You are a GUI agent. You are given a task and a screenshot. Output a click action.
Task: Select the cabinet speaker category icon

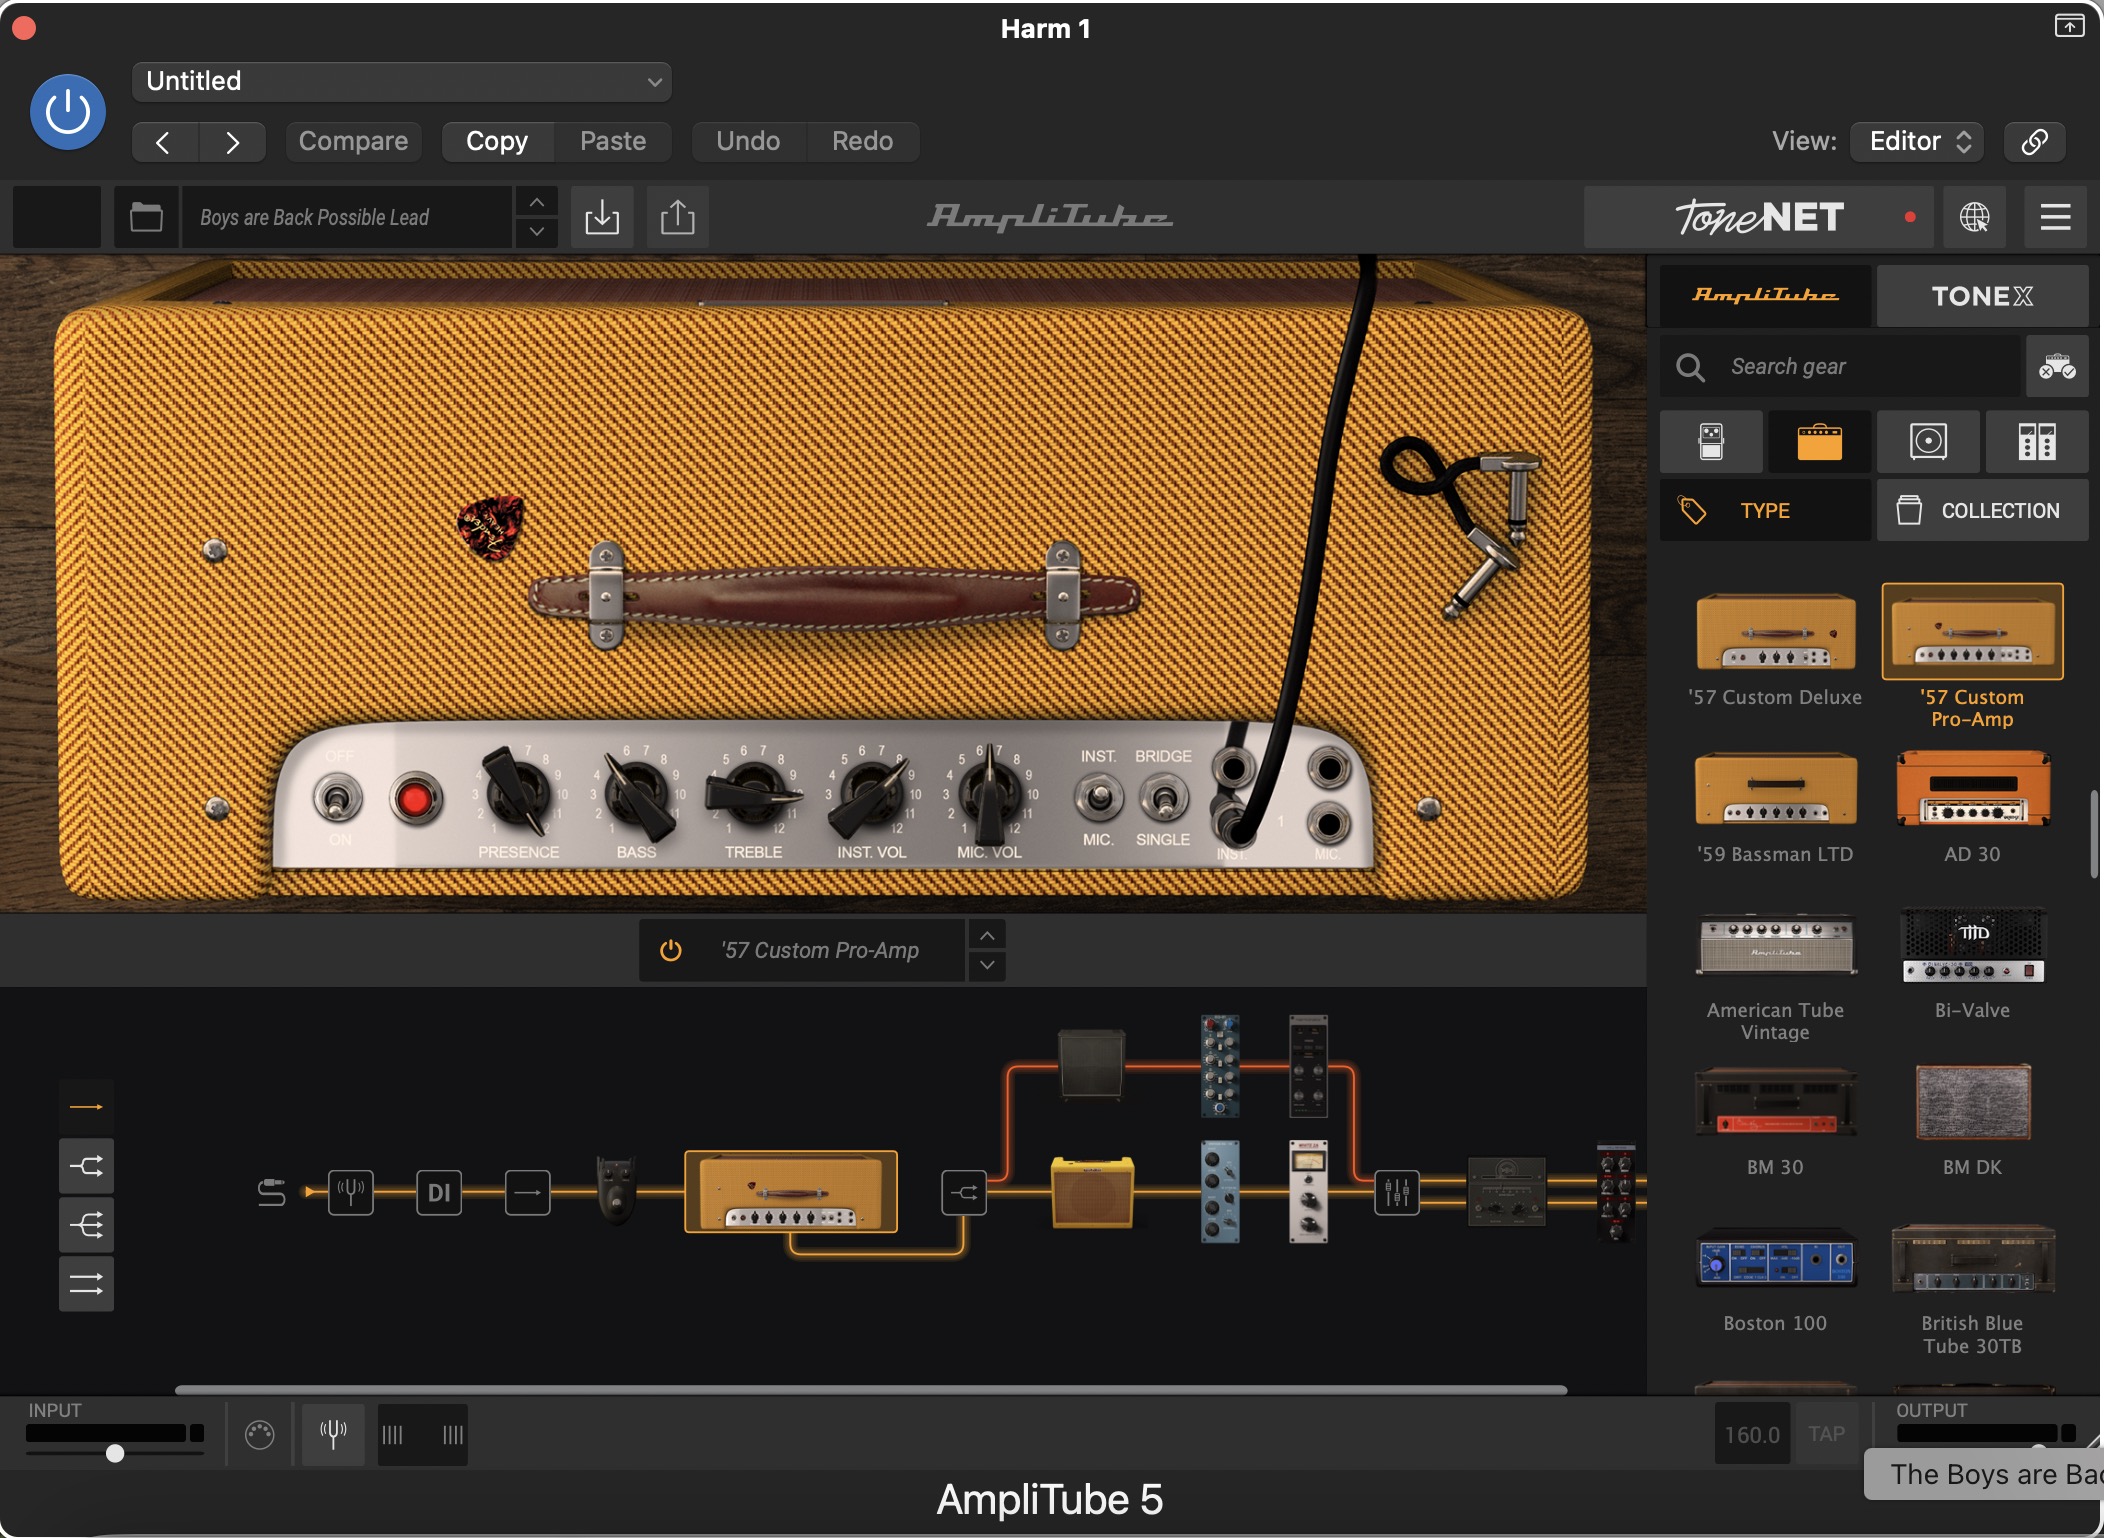point(1928,441)
